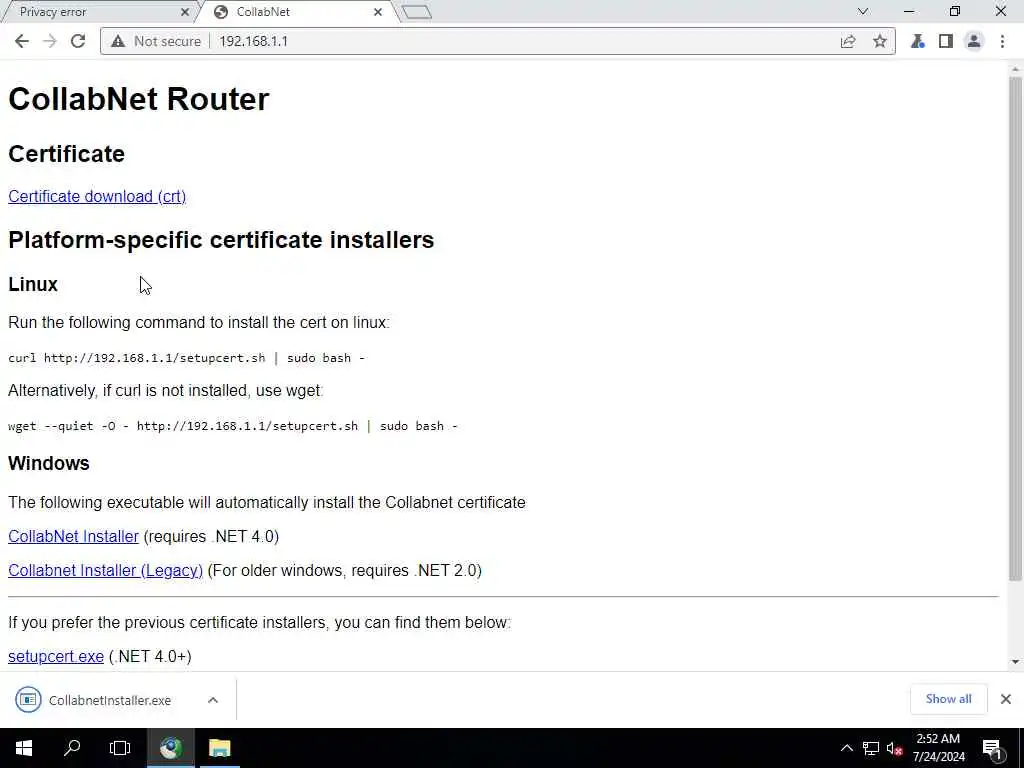Open the Collabnet Installer (Legacy) link
The height and width of the screenshot is (768, 1024).
point(105,570)
